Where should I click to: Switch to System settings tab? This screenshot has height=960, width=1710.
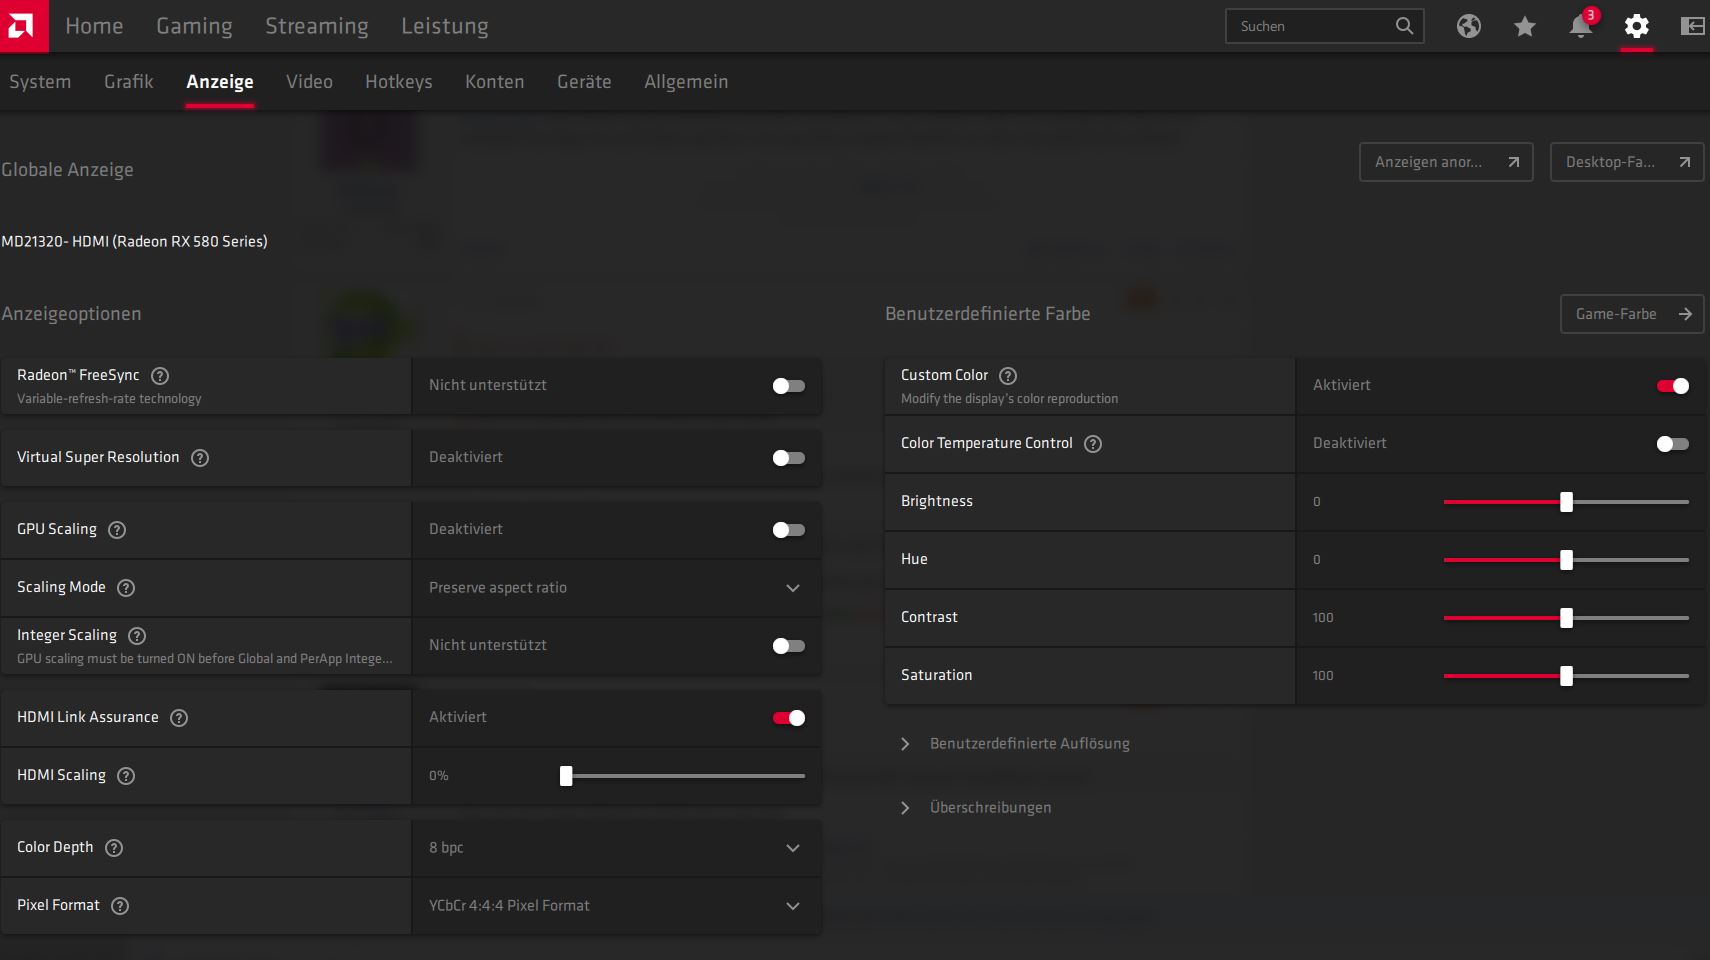pos(40,82)
